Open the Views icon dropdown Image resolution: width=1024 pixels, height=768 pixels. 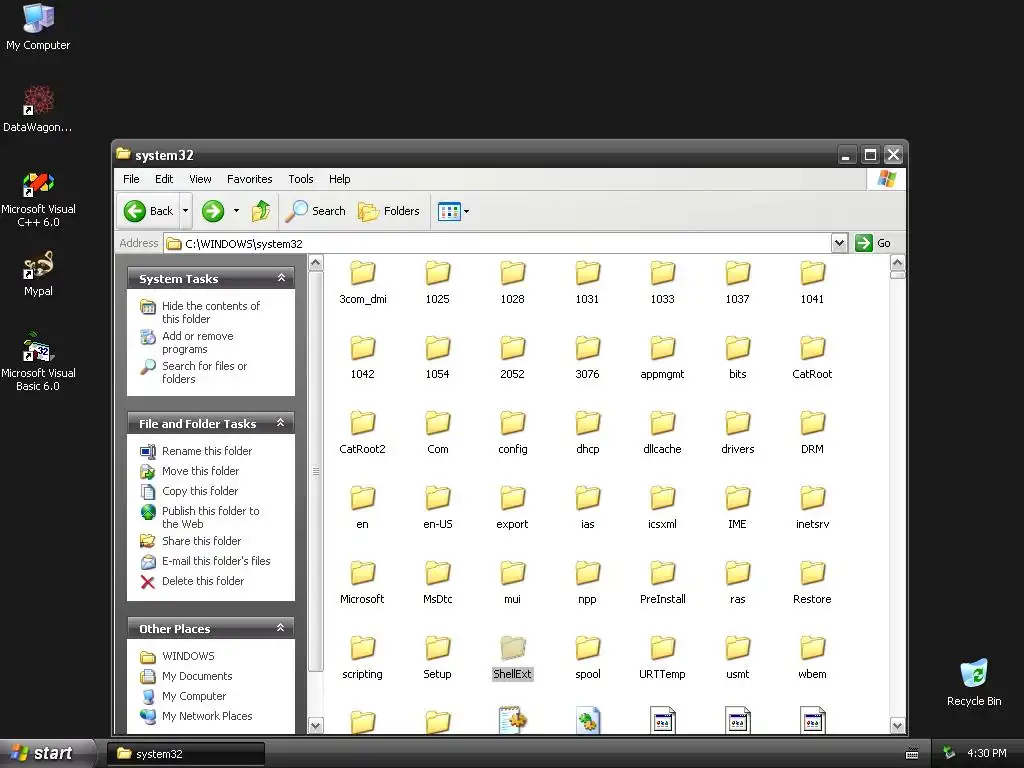[x=453, y=212]
